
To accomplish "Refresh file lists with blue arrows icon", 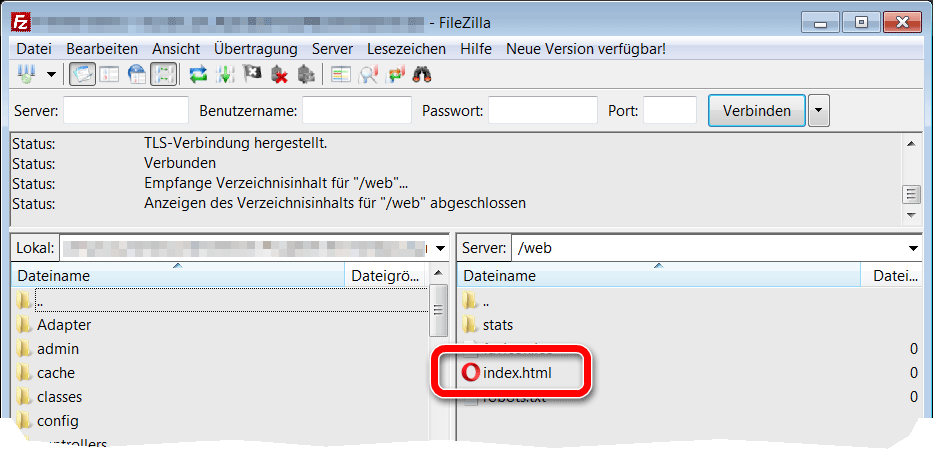I will [198, 75].
